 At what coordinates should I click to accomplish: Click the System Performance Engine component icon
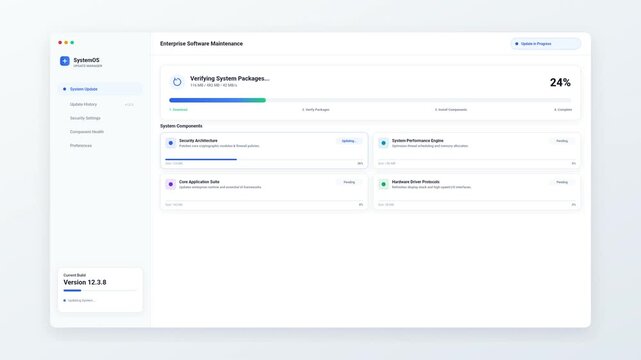[x=383, y=143]
